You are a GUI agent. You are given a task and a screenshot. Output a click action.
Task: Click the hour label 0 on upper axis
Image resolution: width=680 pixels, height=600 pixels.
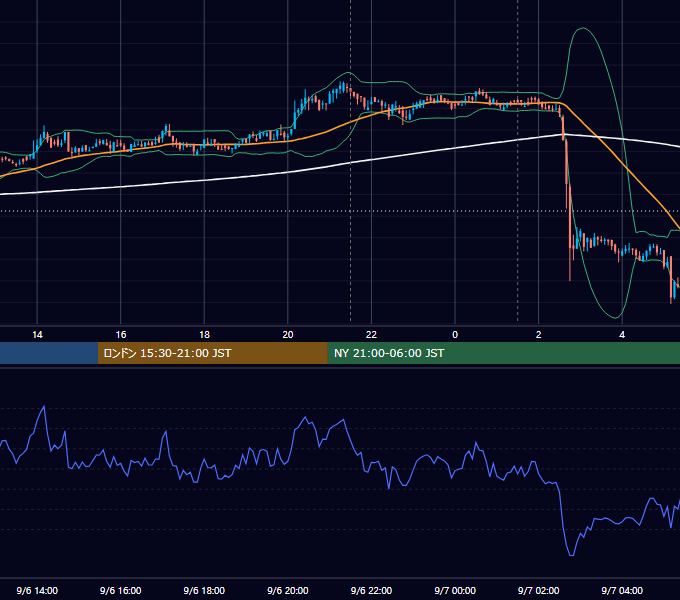[455, 335]
